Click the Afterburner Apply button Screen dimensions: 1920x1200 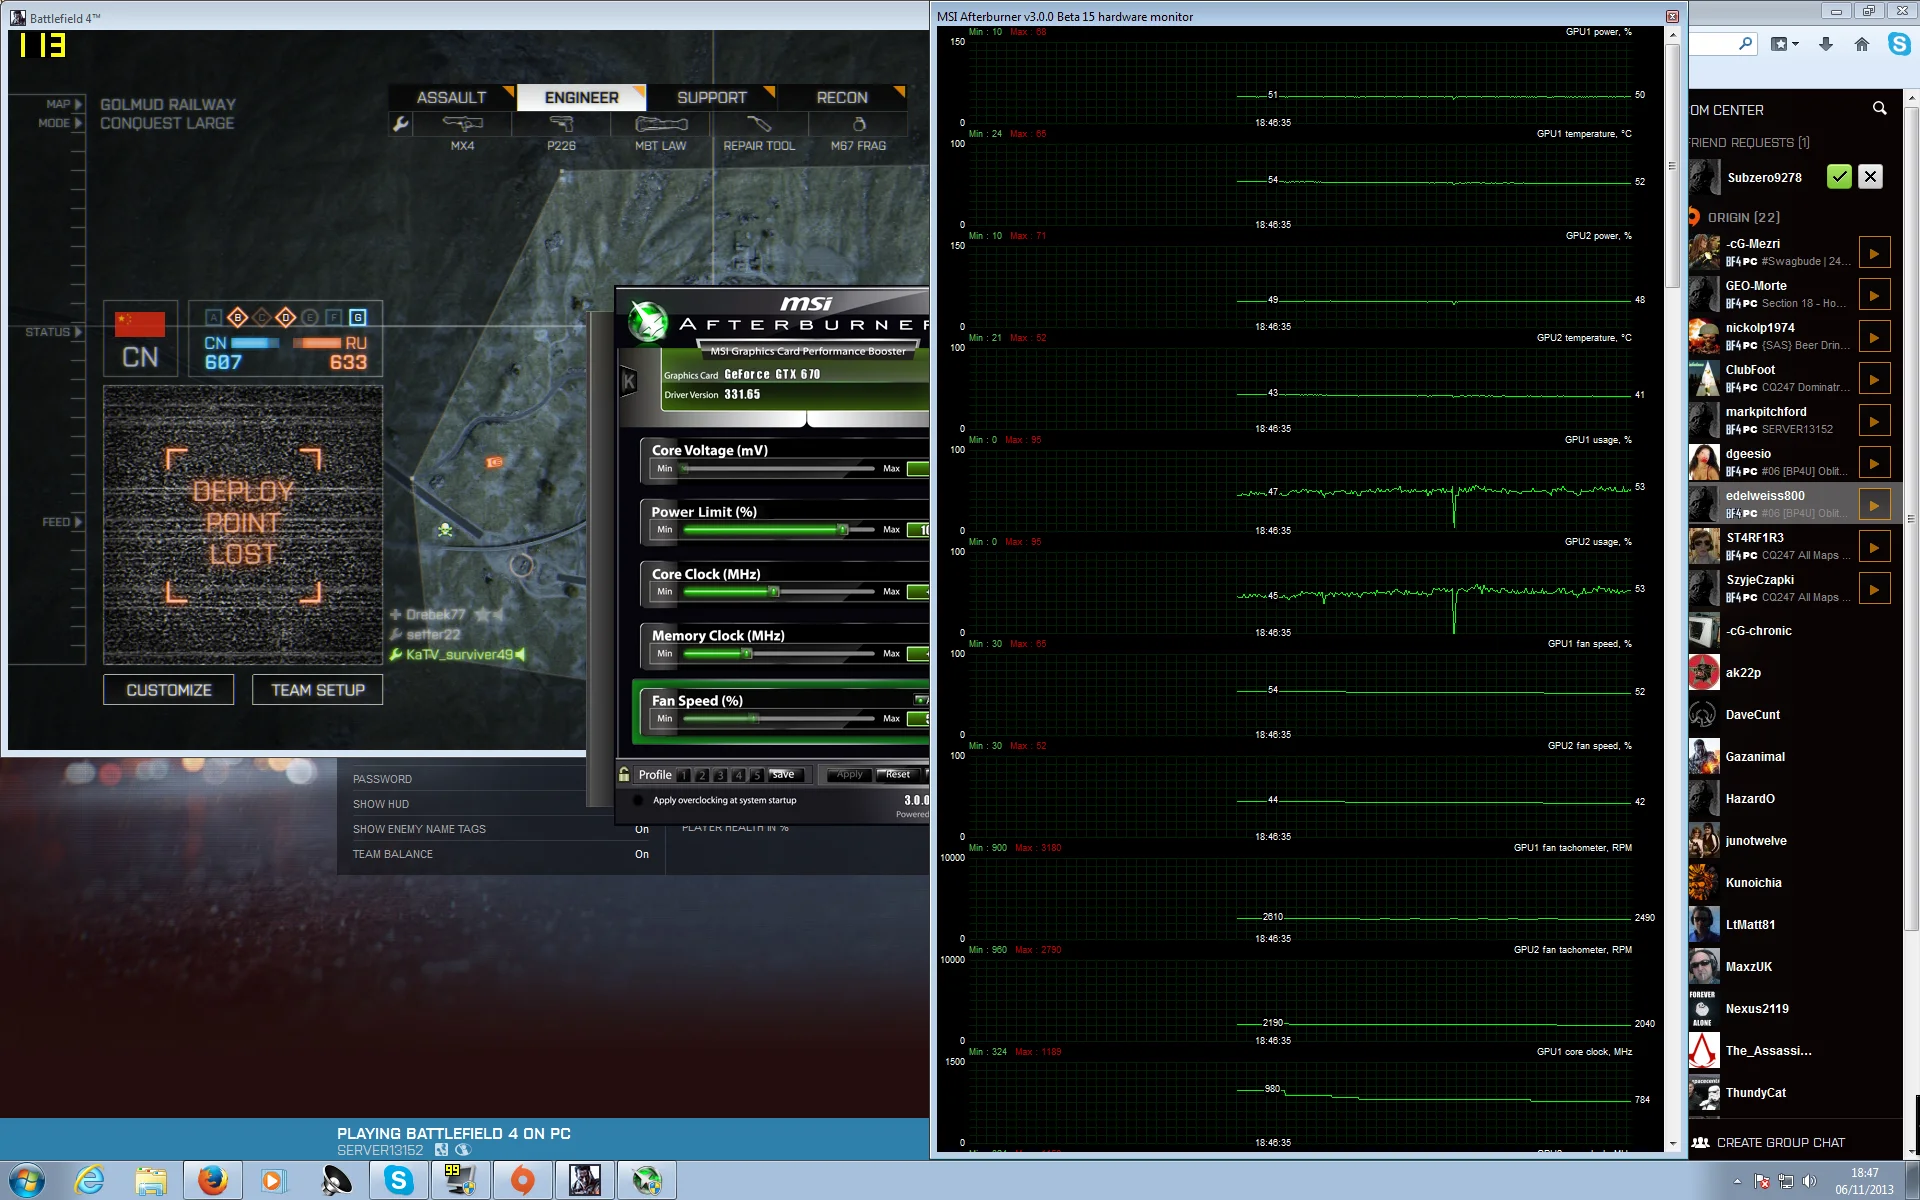(x=848, y=774)
